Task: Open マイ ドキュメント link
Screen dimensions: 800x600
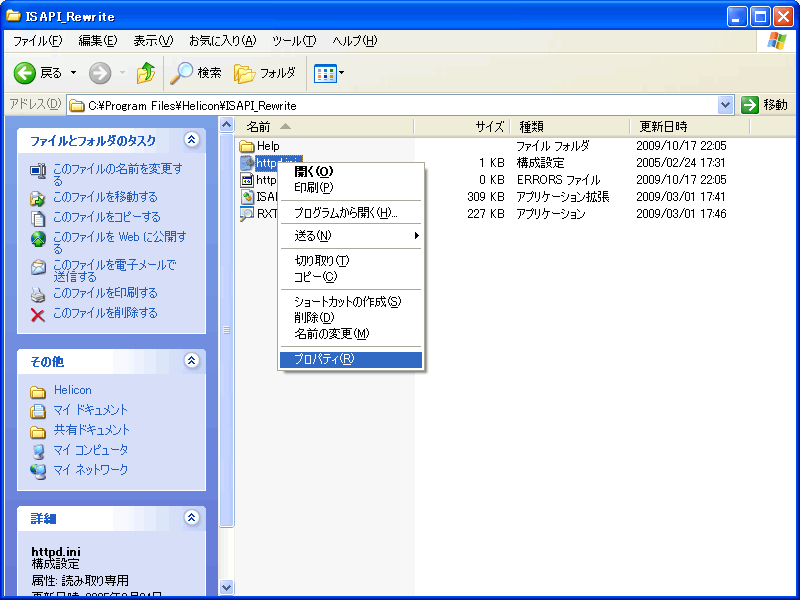Action: point(90,410)
